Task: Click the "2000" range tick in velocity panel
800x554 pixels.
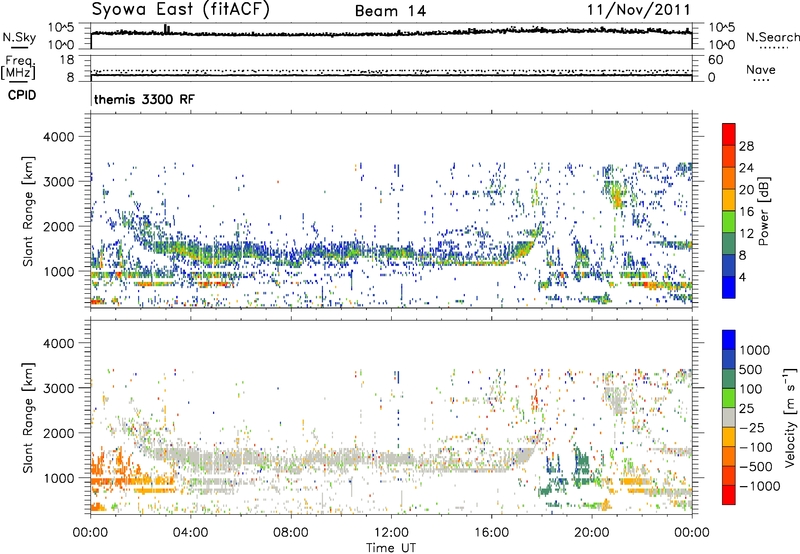Action: tap(58, 434)
